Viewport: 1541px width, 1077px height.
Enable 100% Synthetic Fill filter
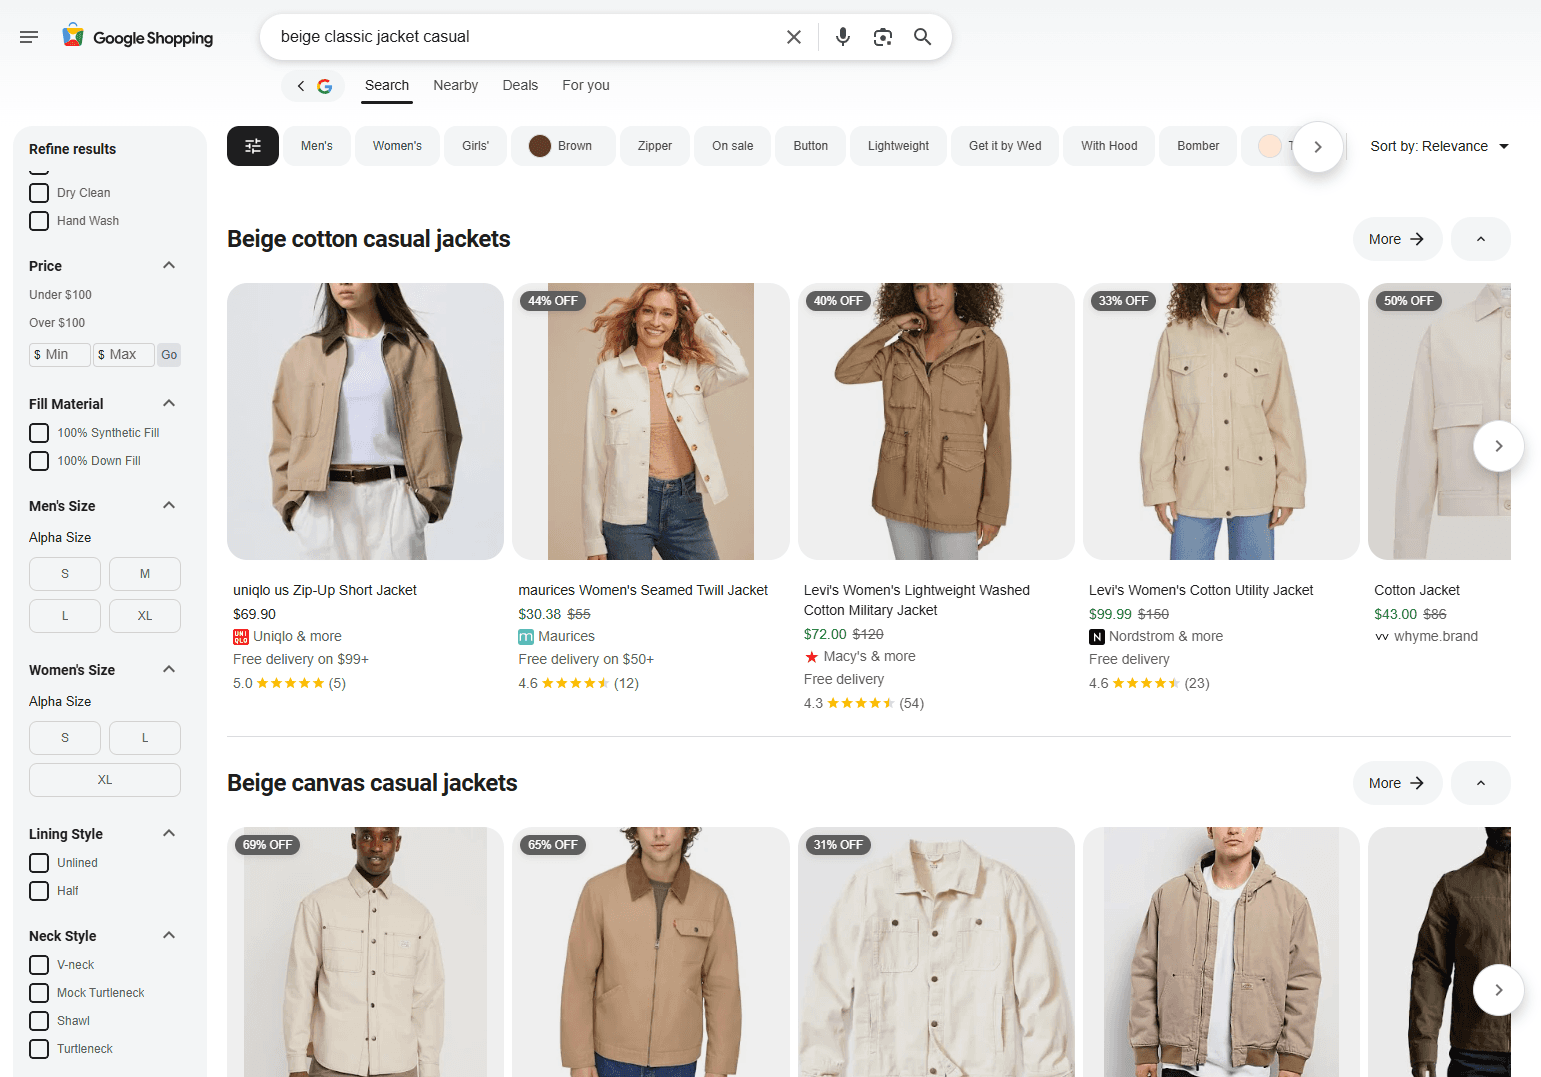click(x=39, y=433)
